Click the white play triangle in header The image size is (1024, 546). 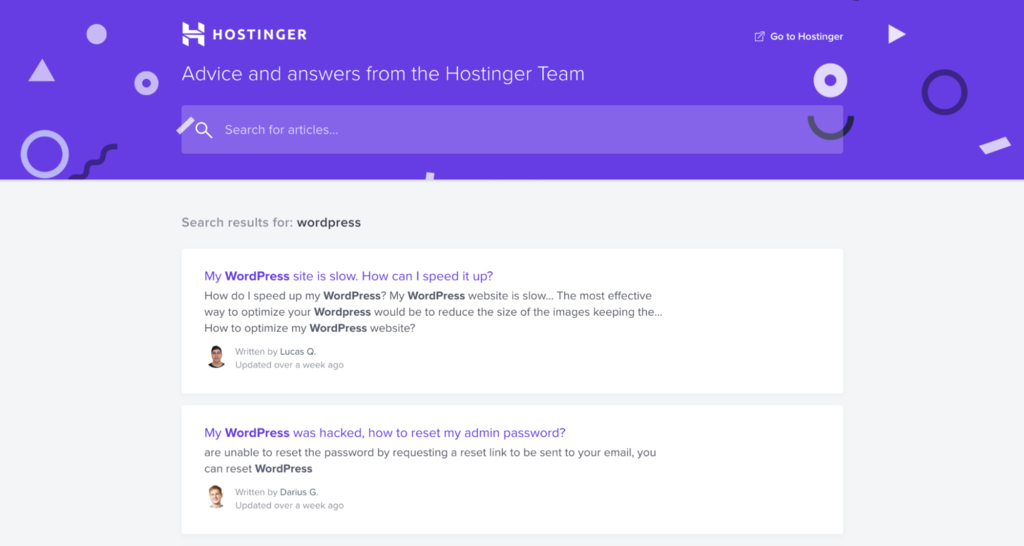point(896,35)
